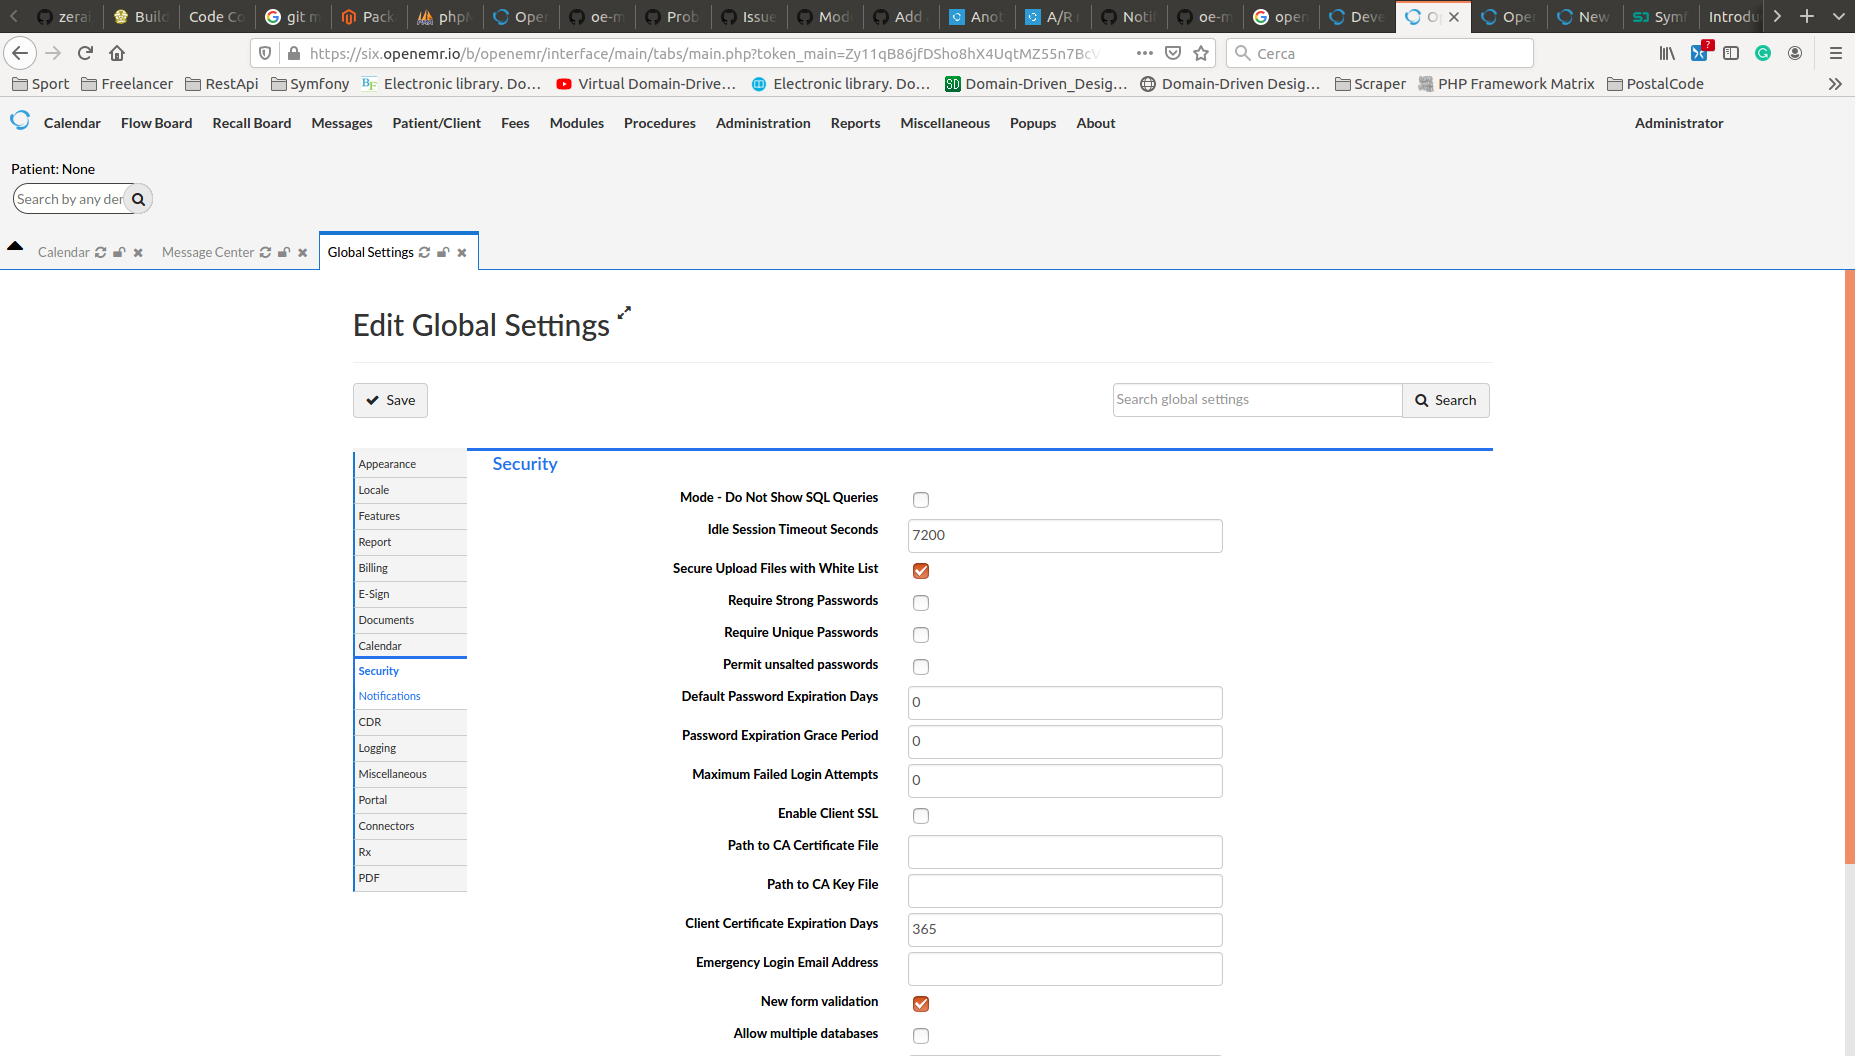1855x1056 pixels.
Task: List all browser tabs dropdown arrow
Action: point(1839,16)
